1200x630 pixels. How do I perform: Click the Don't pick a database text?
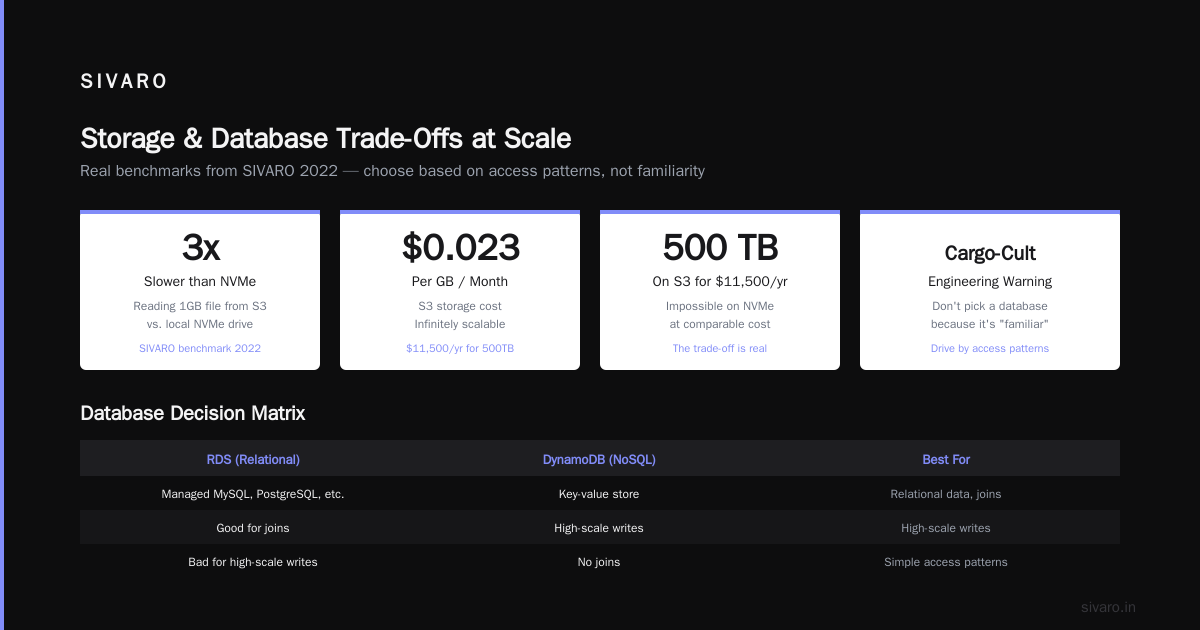pyautogui.click(x=990, y=306)
